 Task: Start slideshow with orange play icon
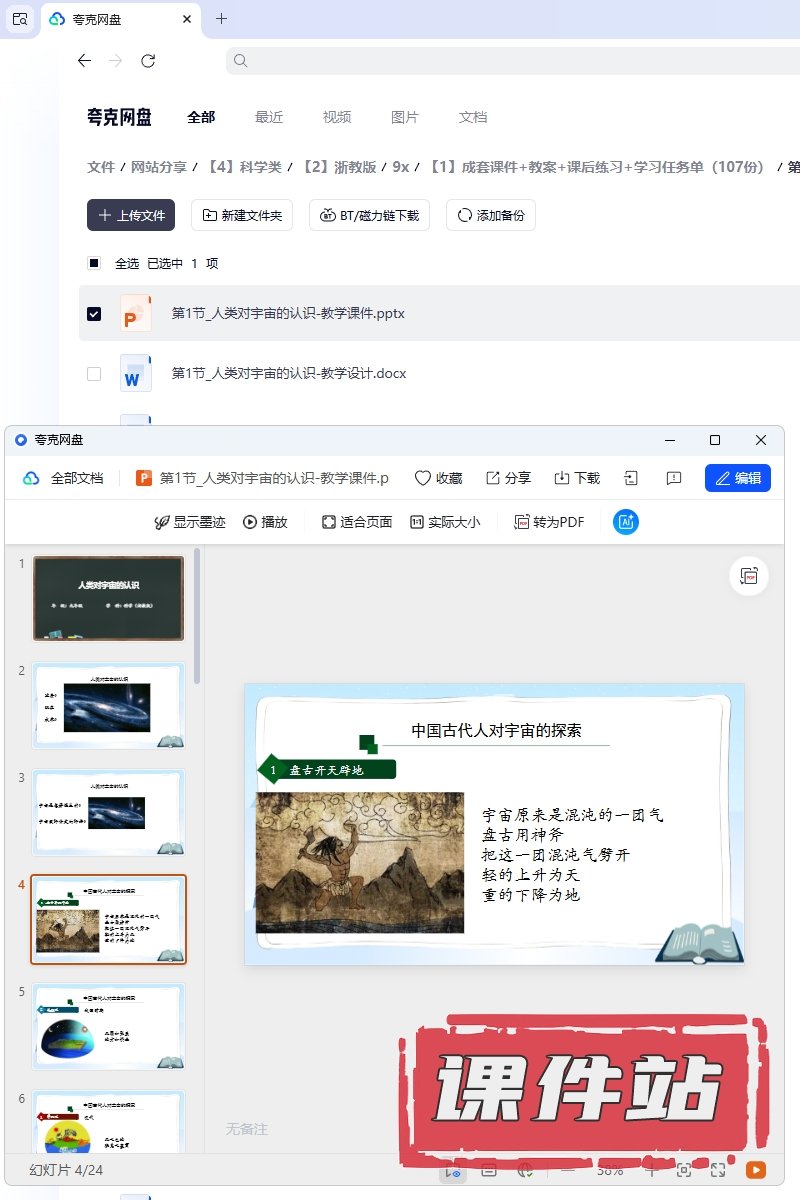point(756,1169)
